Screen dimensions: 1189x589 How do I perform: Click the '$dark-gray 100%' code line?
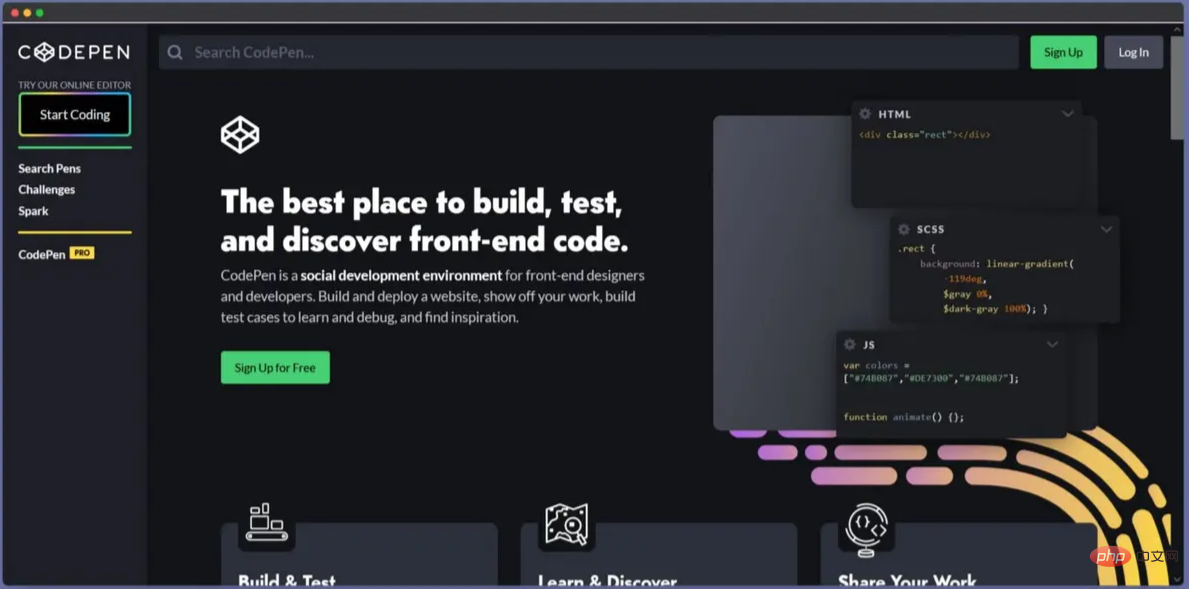[x=994, y=309]
